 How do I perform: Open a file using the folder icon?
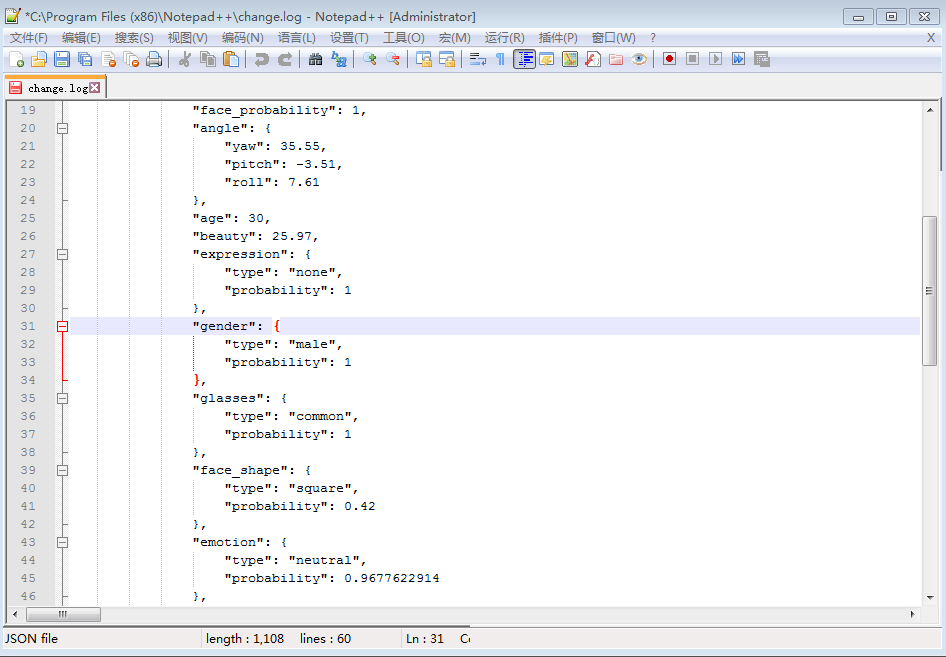tap(39, 59)
